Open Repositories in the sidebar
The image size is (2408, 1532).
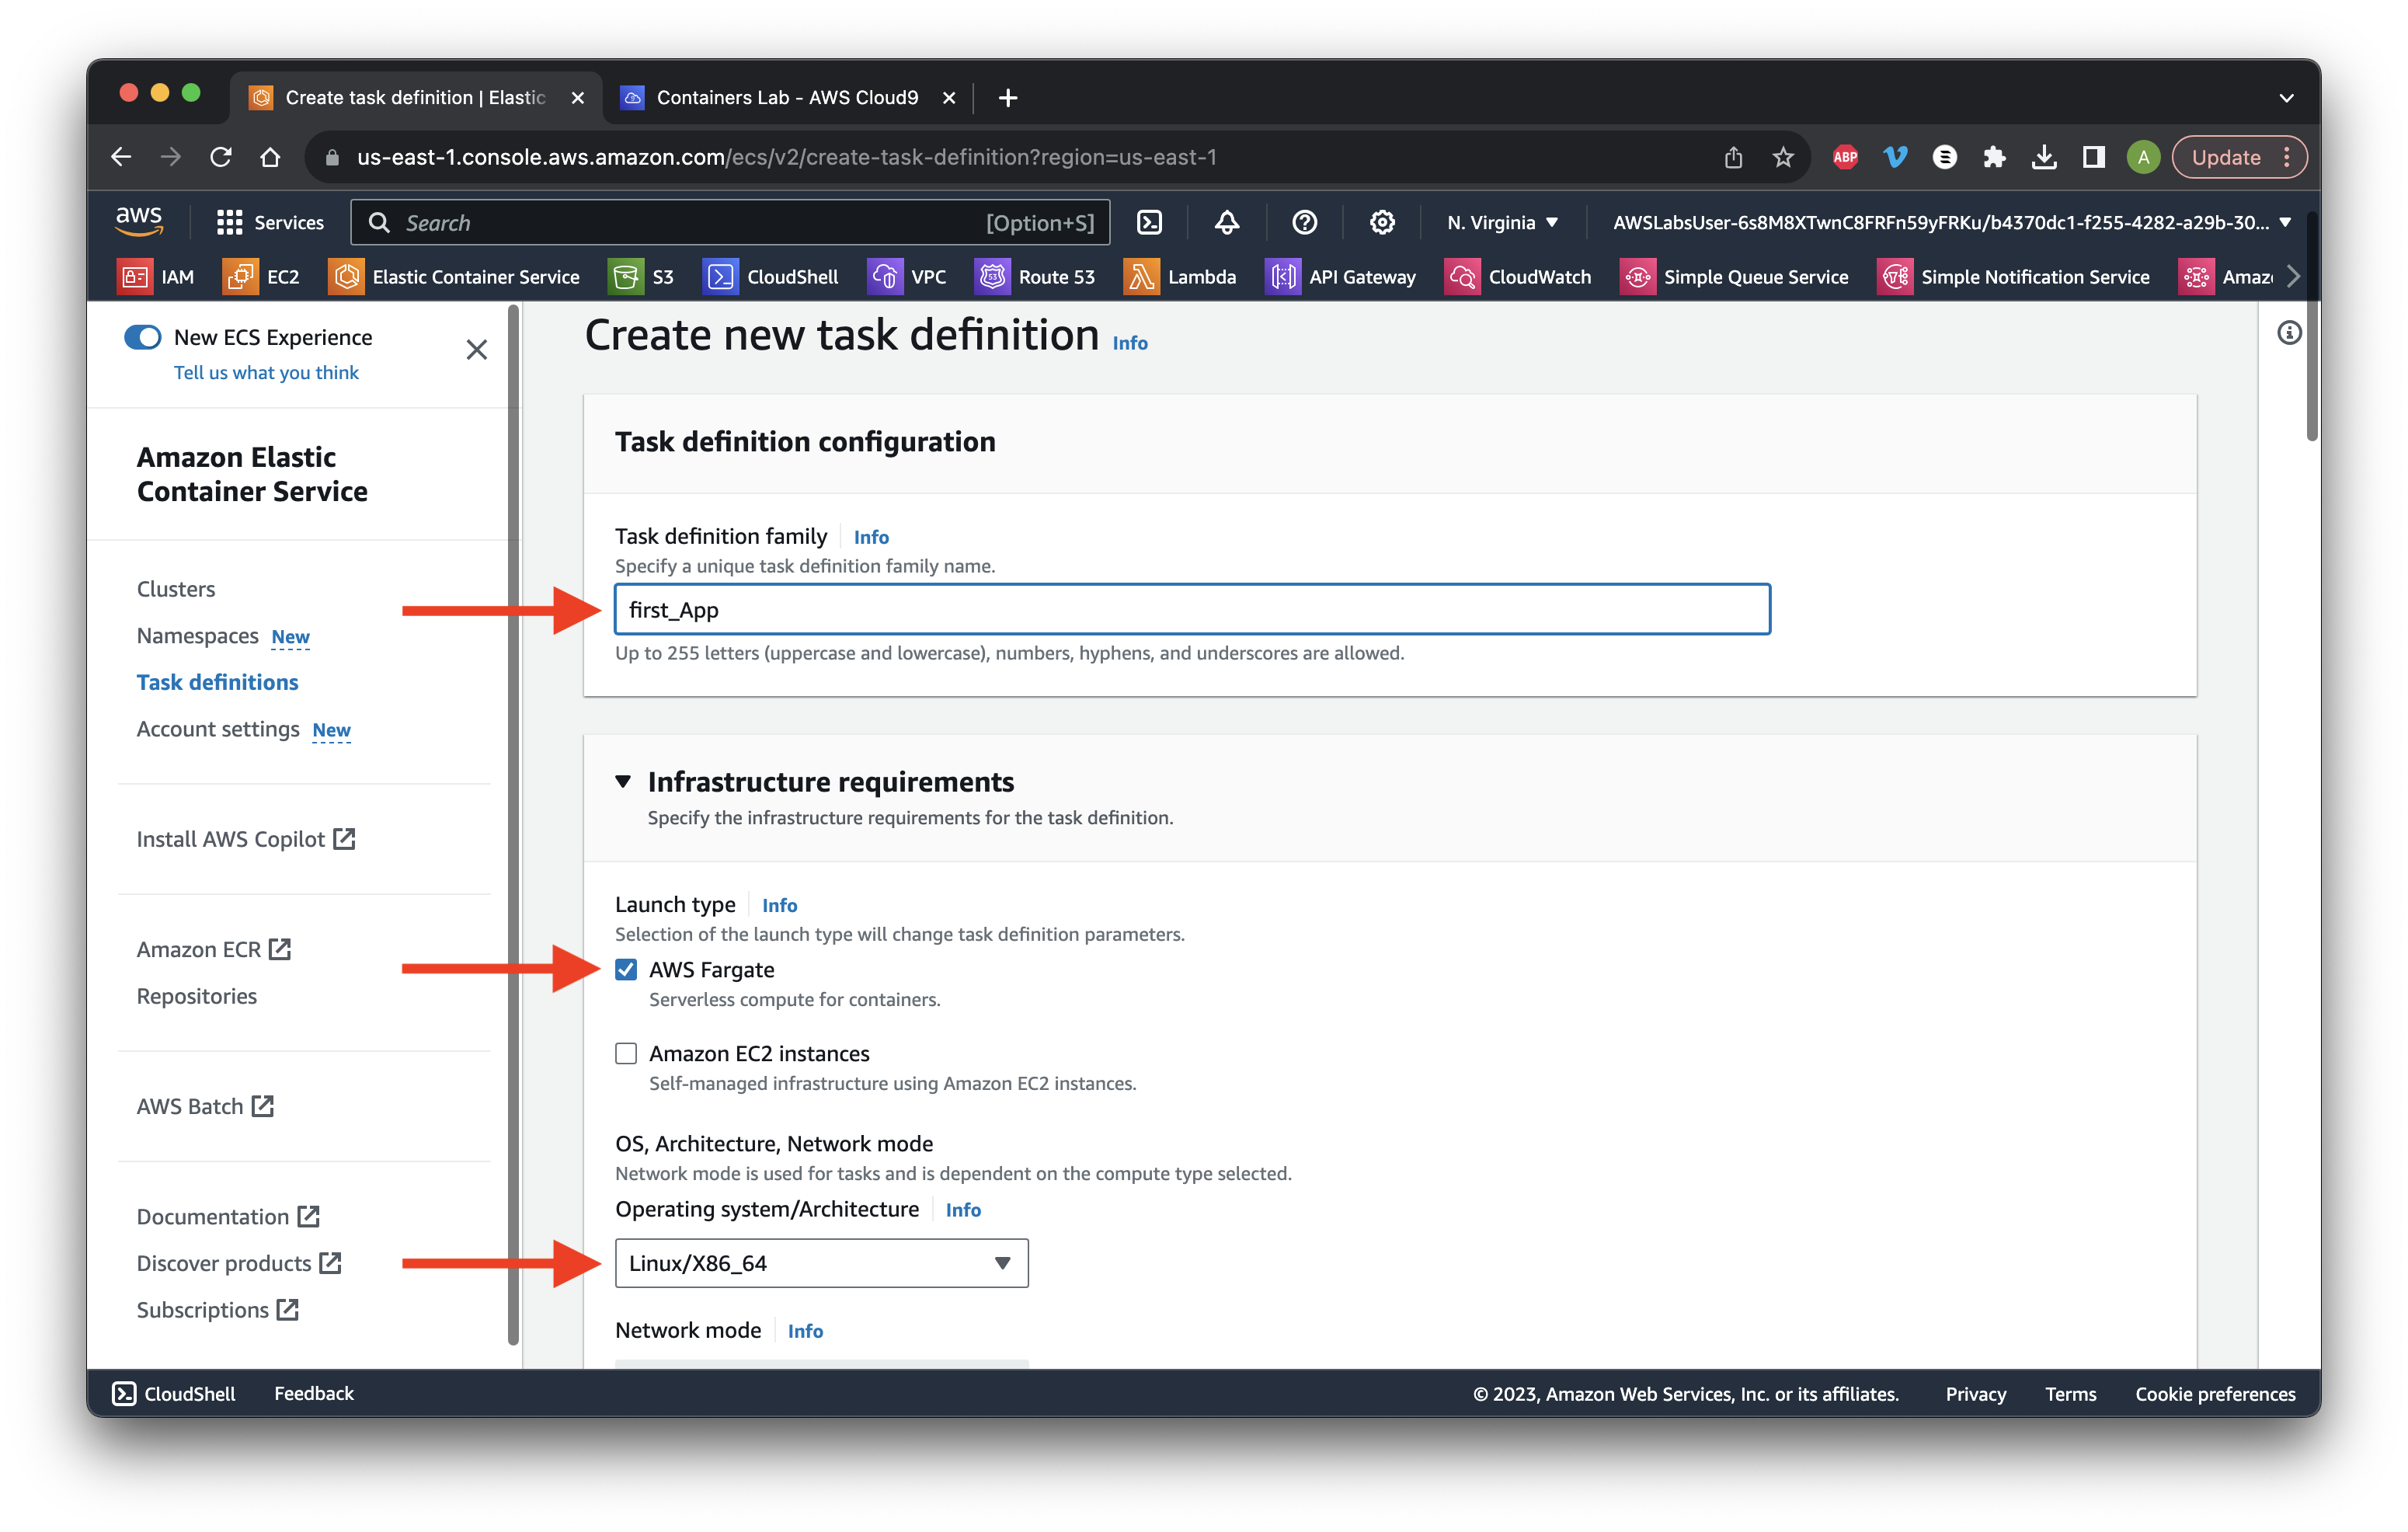point(196,996)
